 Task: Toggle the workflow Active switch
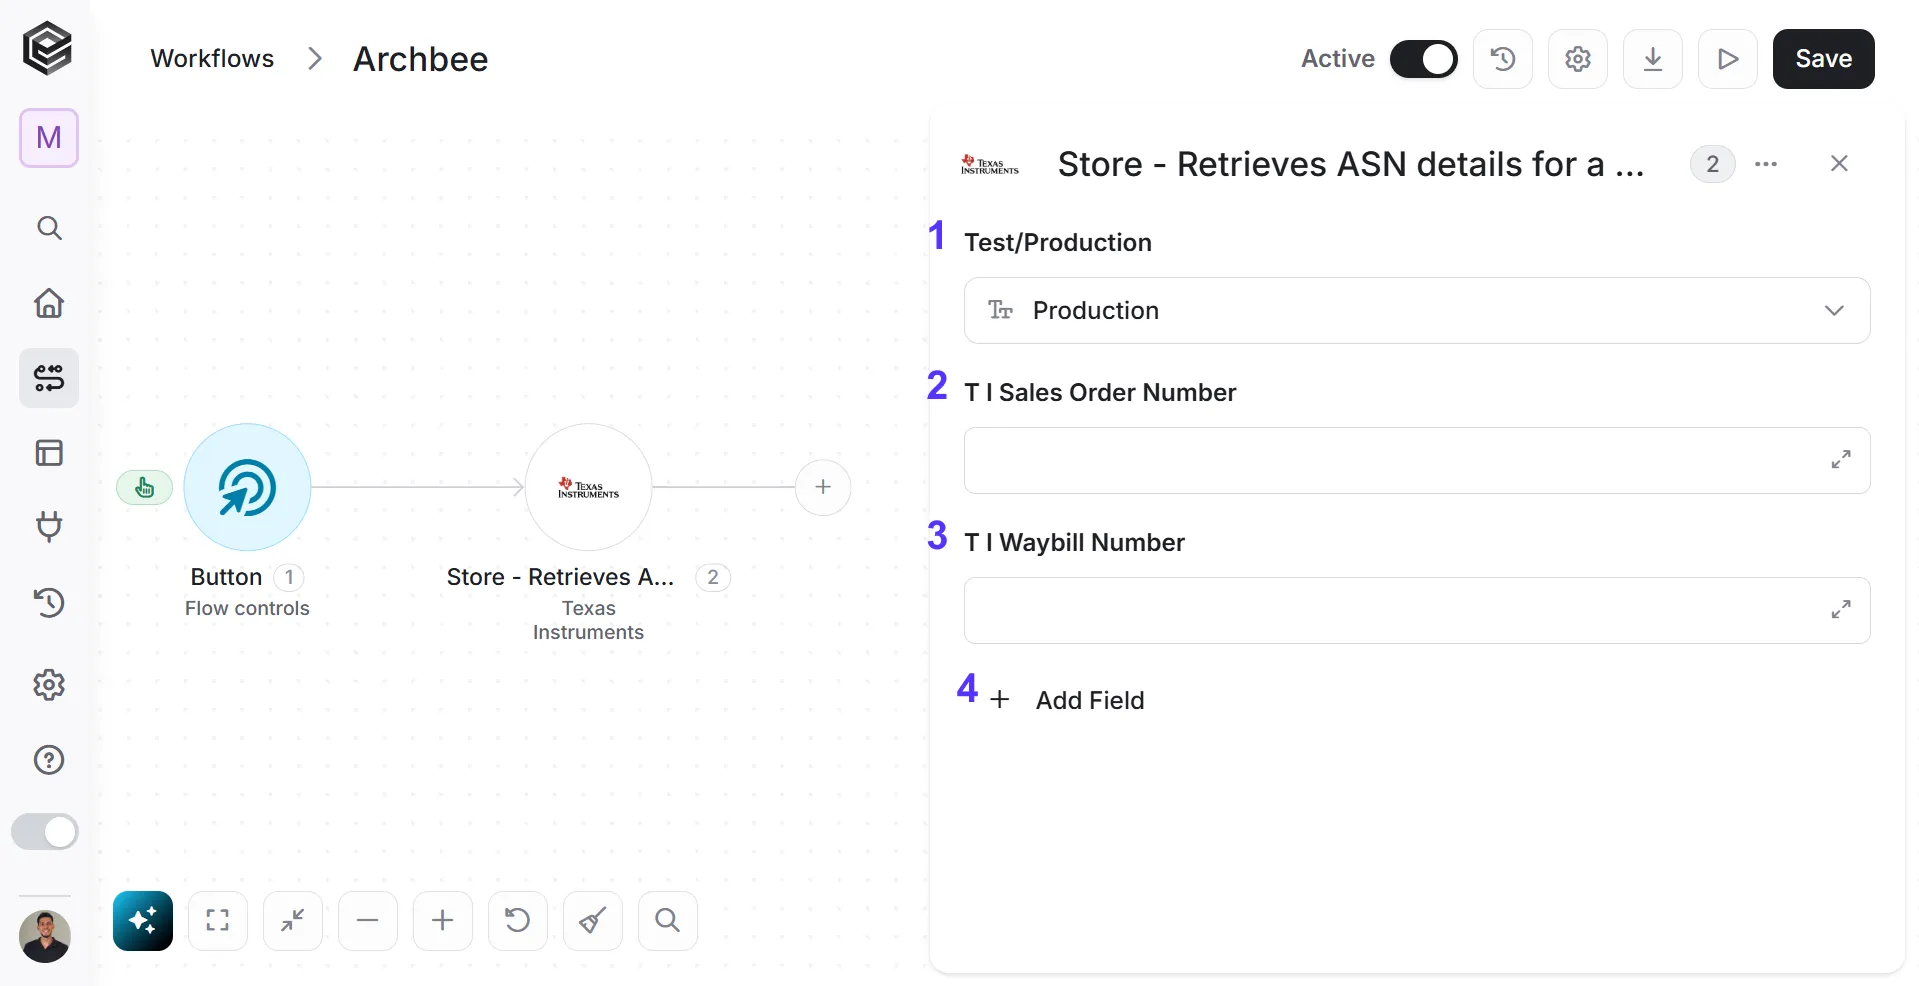1424,59
